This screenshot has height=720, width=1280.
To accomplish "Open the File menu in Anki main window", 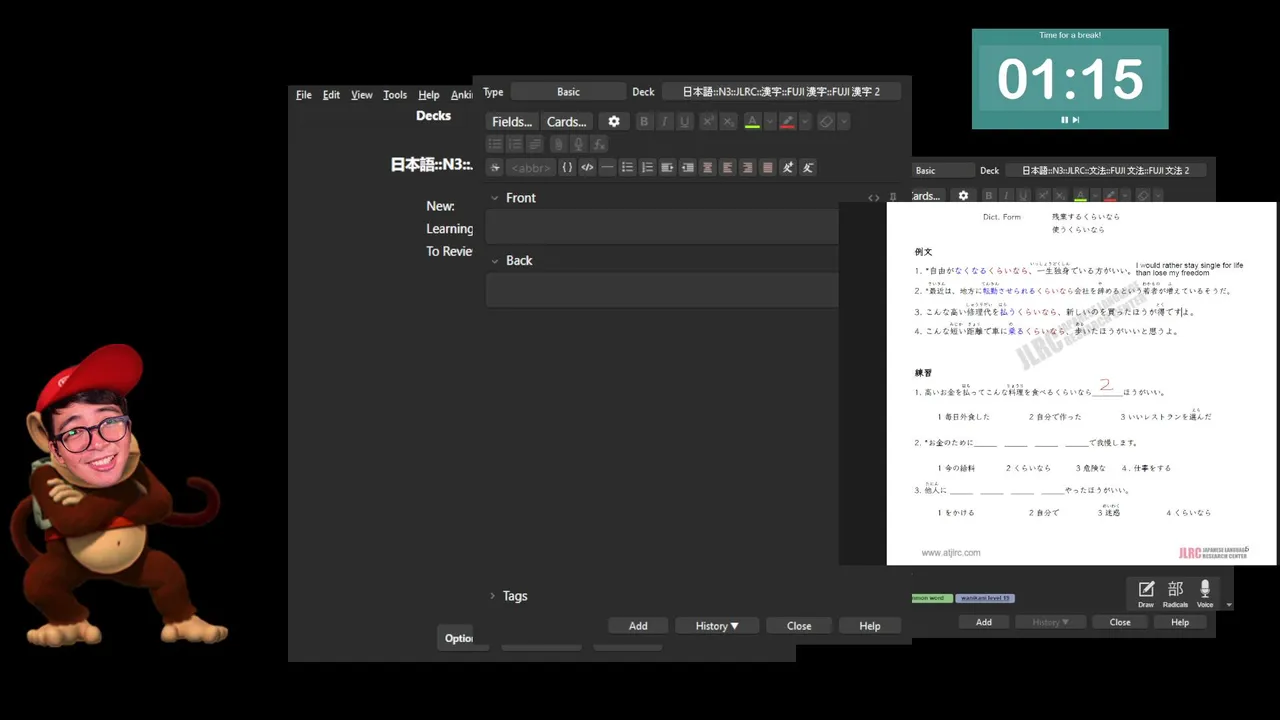I will 304,95.
